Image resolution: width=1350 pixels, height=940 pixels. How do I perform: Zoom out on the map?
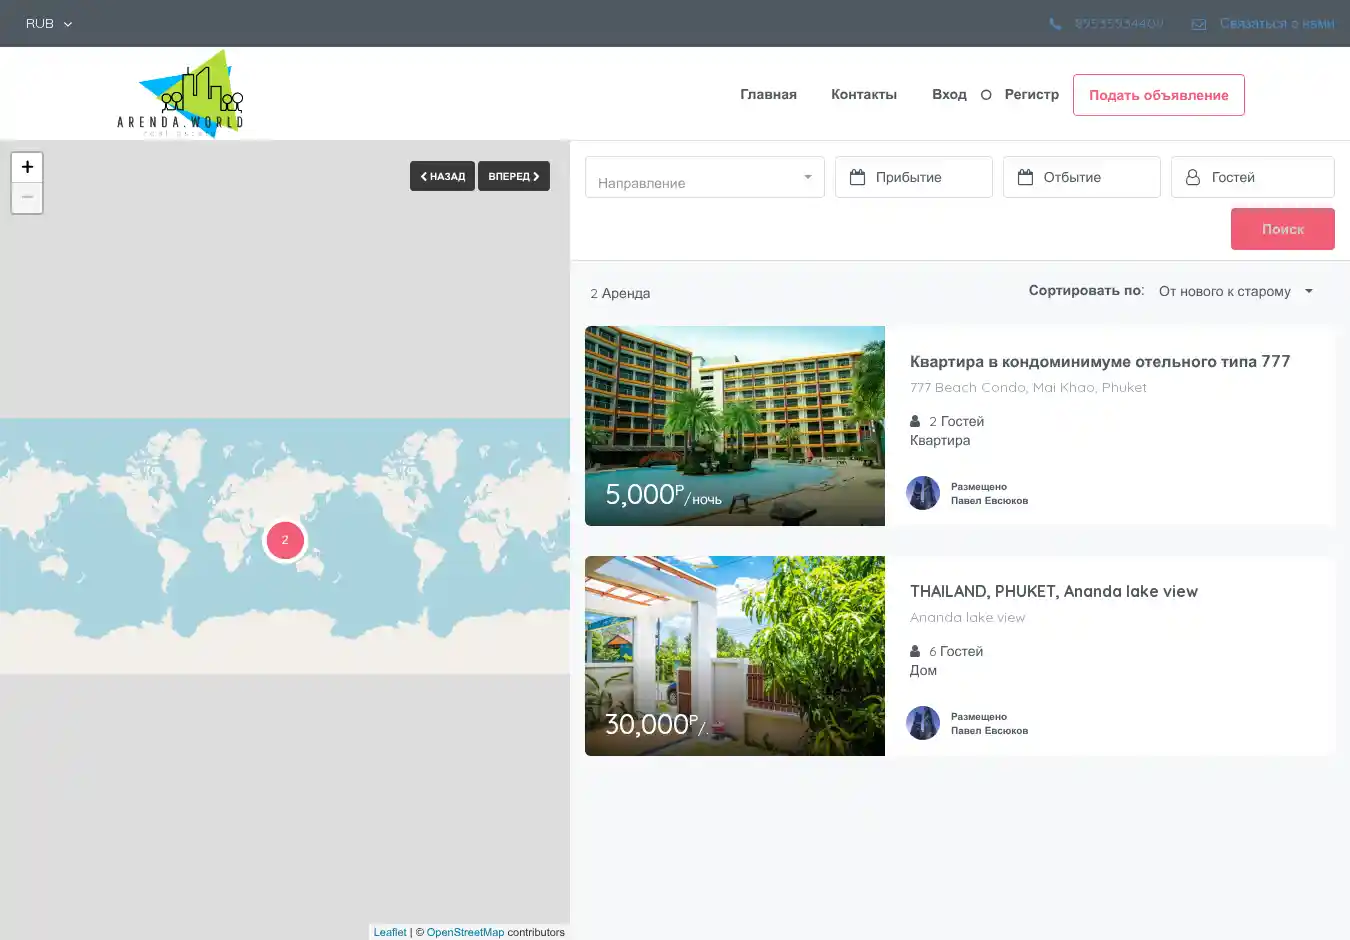[x=27, y=198]
